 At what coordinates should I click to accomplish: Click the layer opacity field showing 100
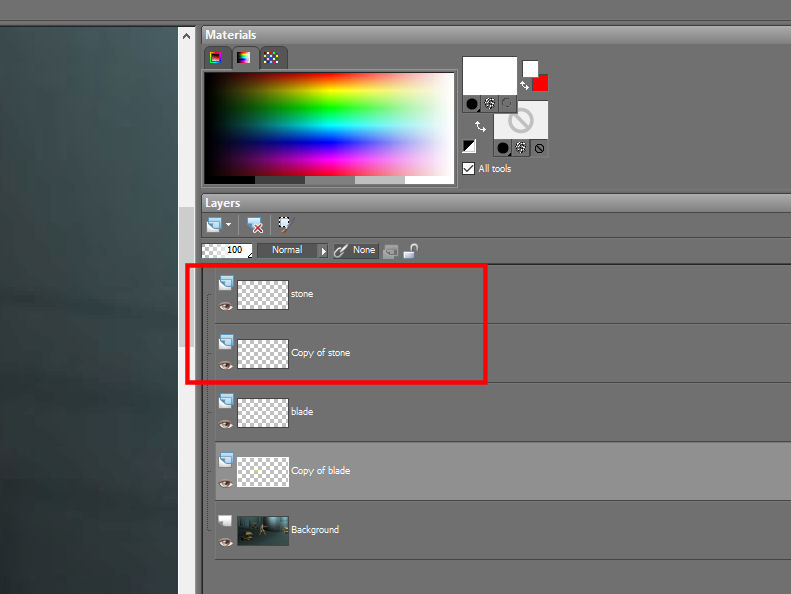click(227, 250)
